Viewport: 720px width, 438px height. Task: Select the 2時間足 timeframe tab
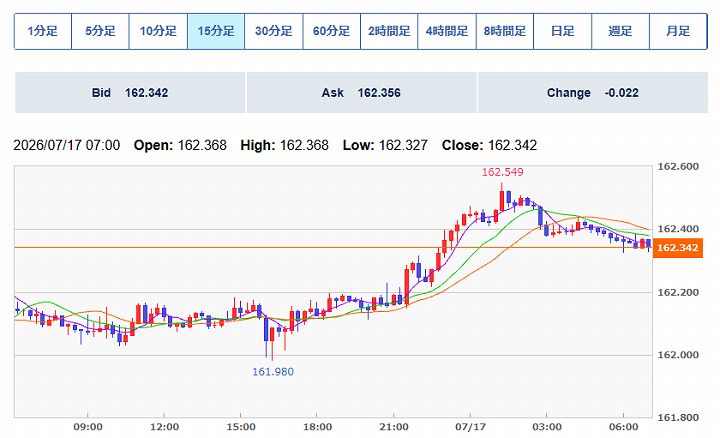point(389,31)
